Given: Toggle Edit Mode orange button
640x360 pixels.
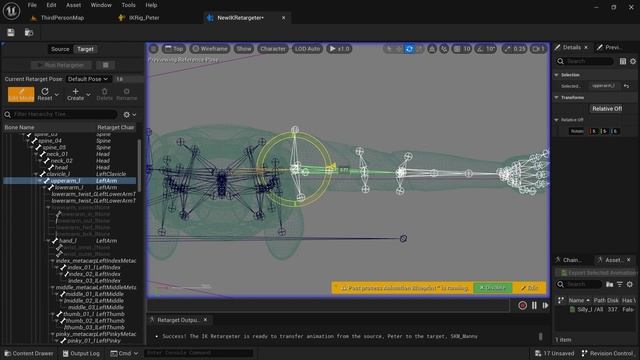Looking at the screenshot, I should (x=21, y=94).
